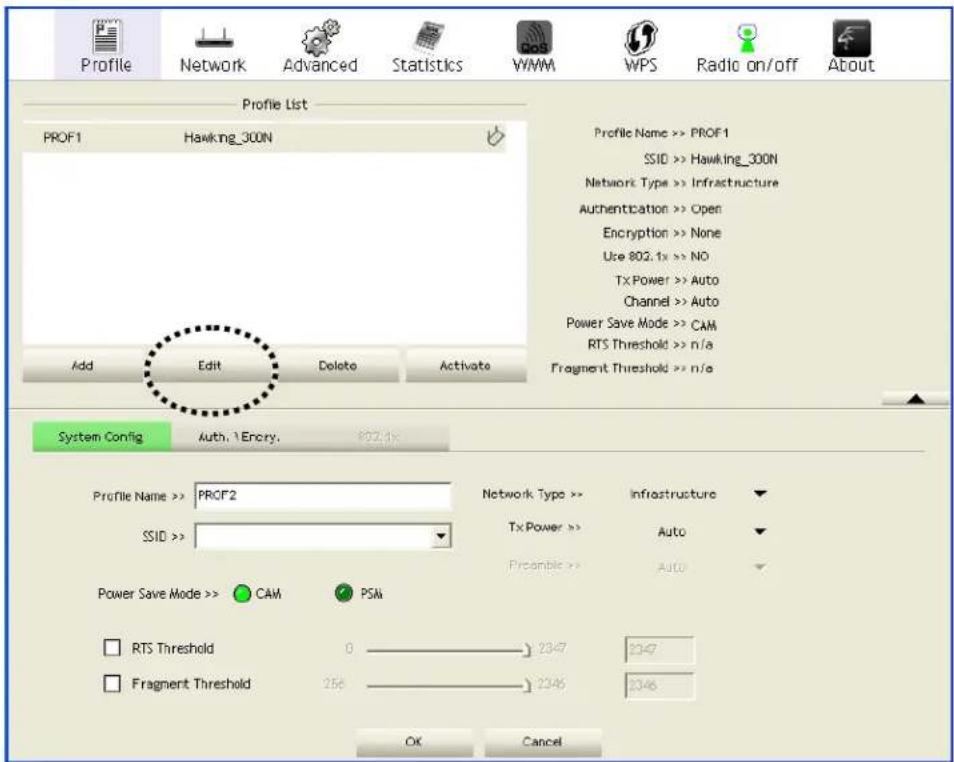Open the About section icon
This screenshot has height=762, width=954.
pyautogui.click(x=851, y=38)
